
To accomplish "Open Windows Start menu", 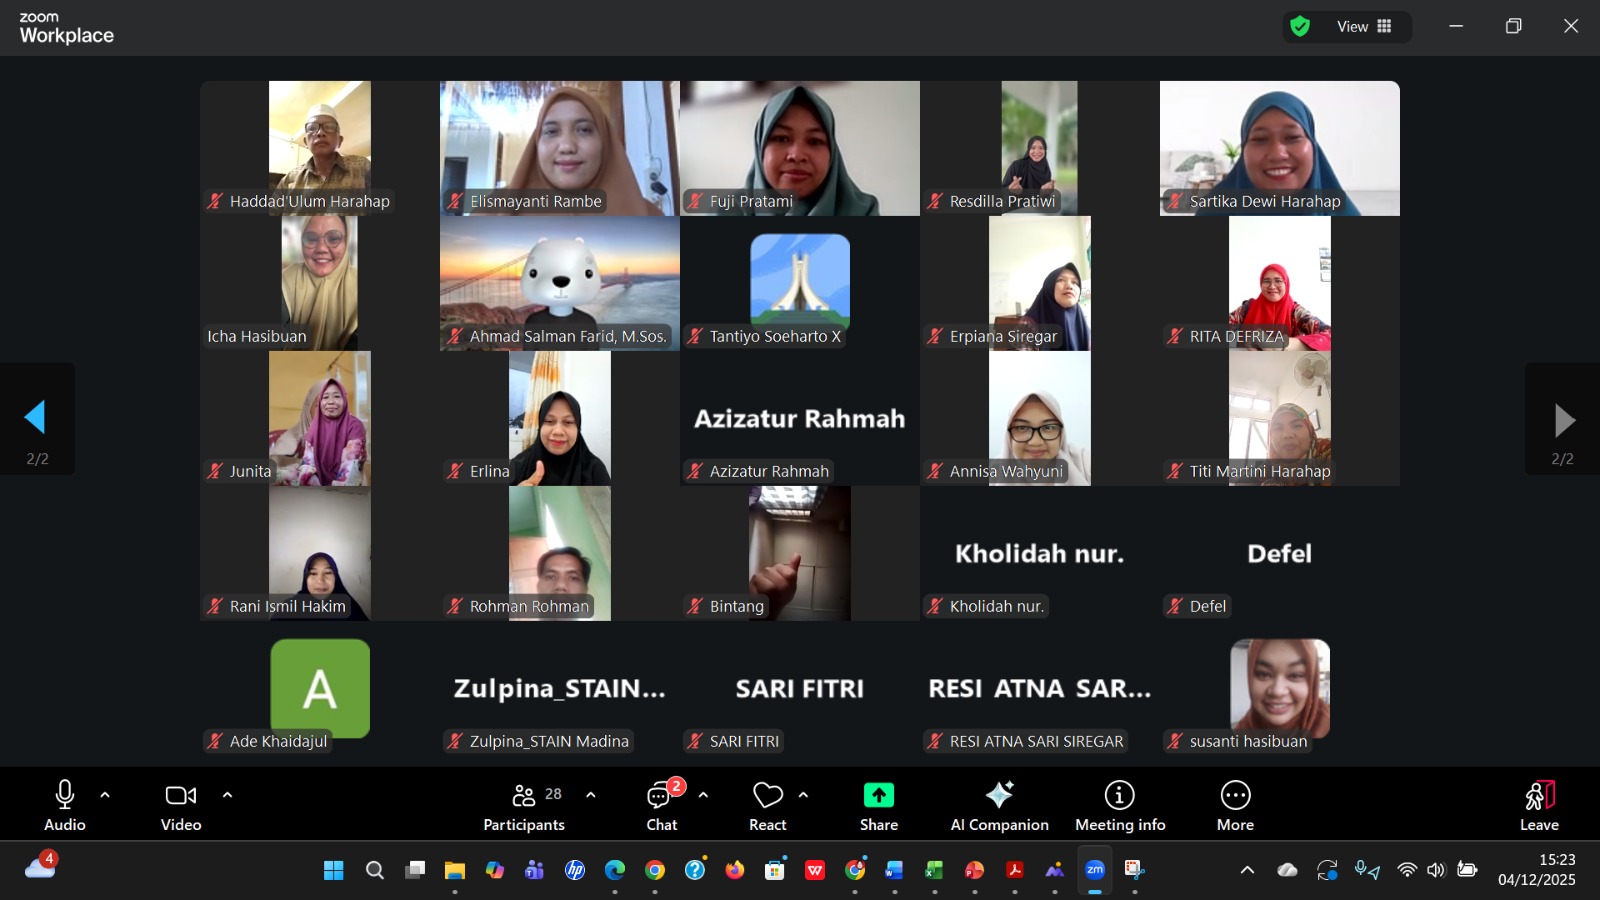I will 334,870.
